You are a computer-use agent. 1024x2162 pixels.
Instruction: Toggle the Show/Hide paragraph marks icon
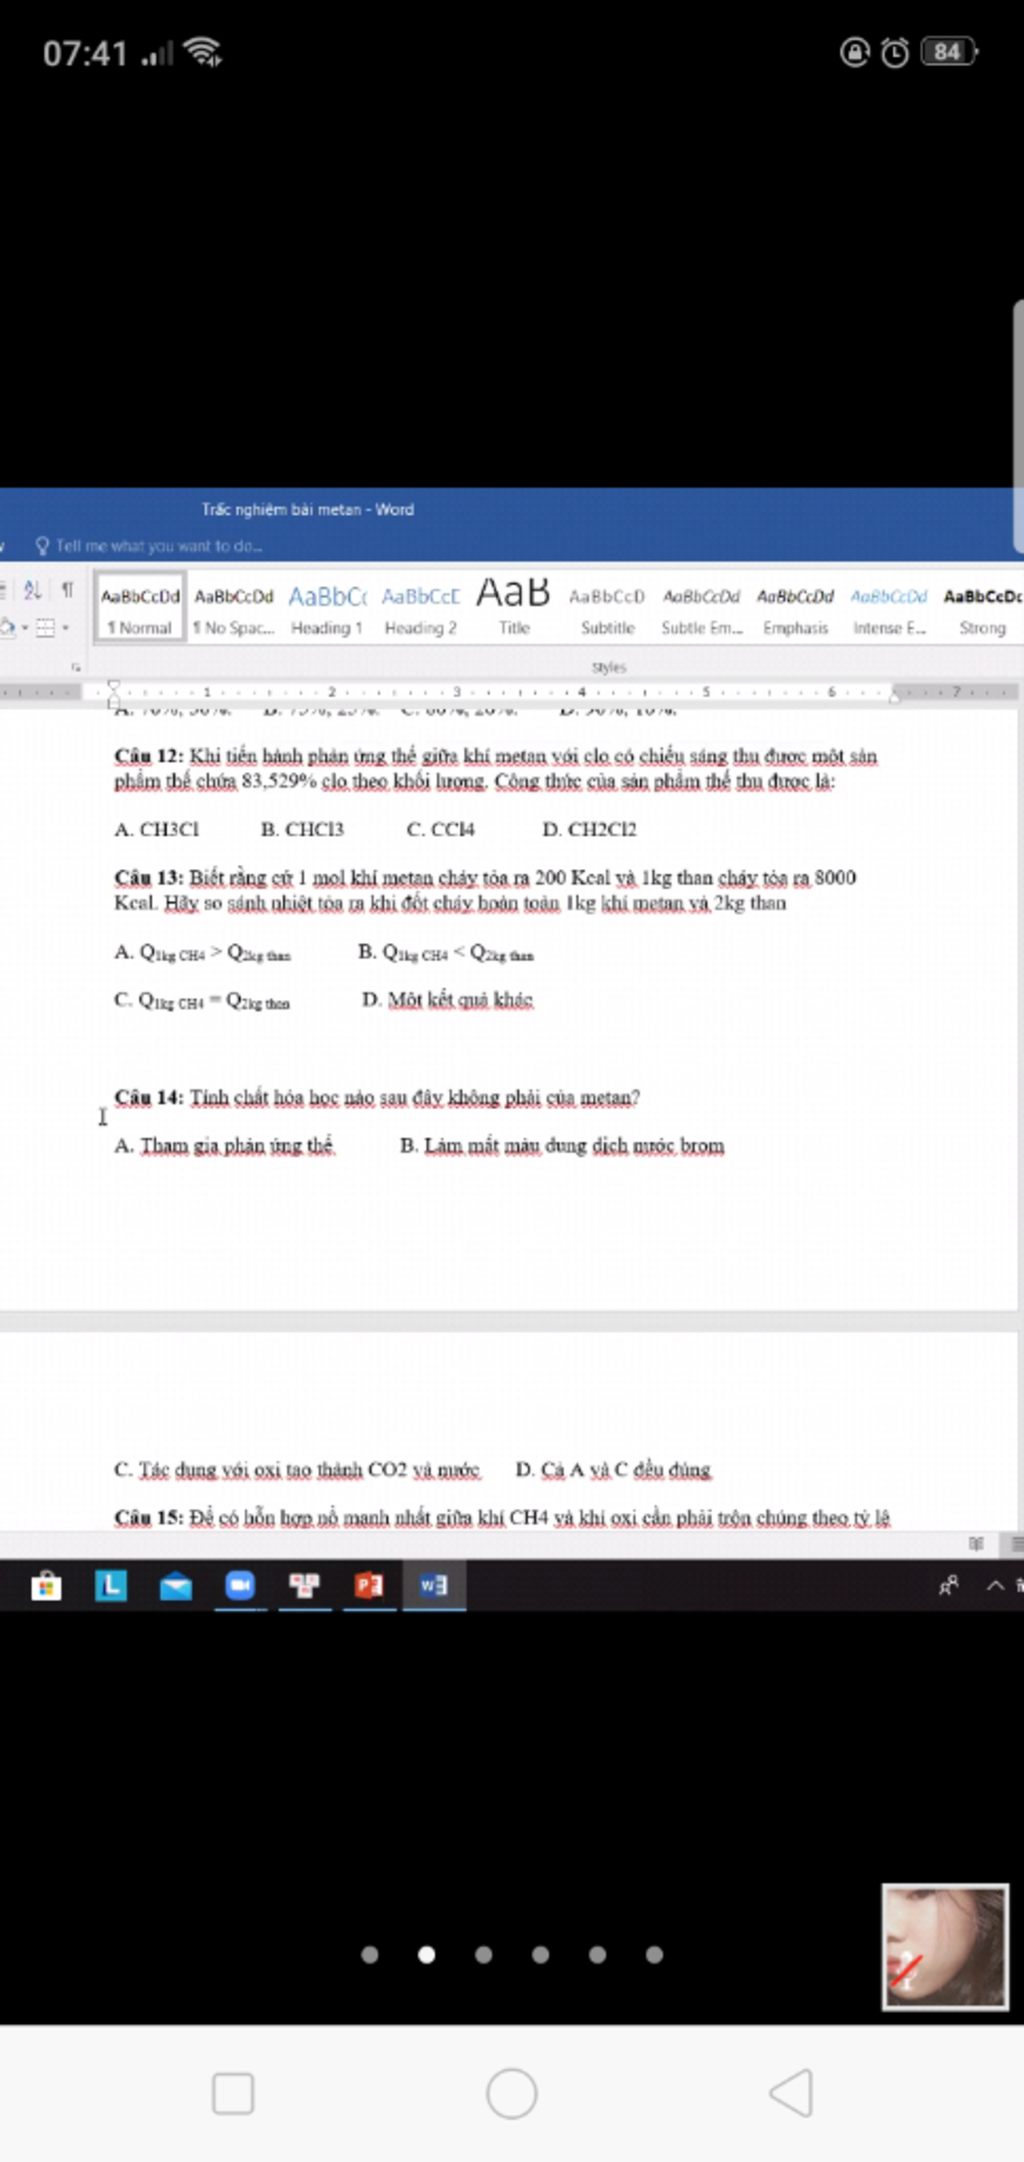tap(67, 590)
